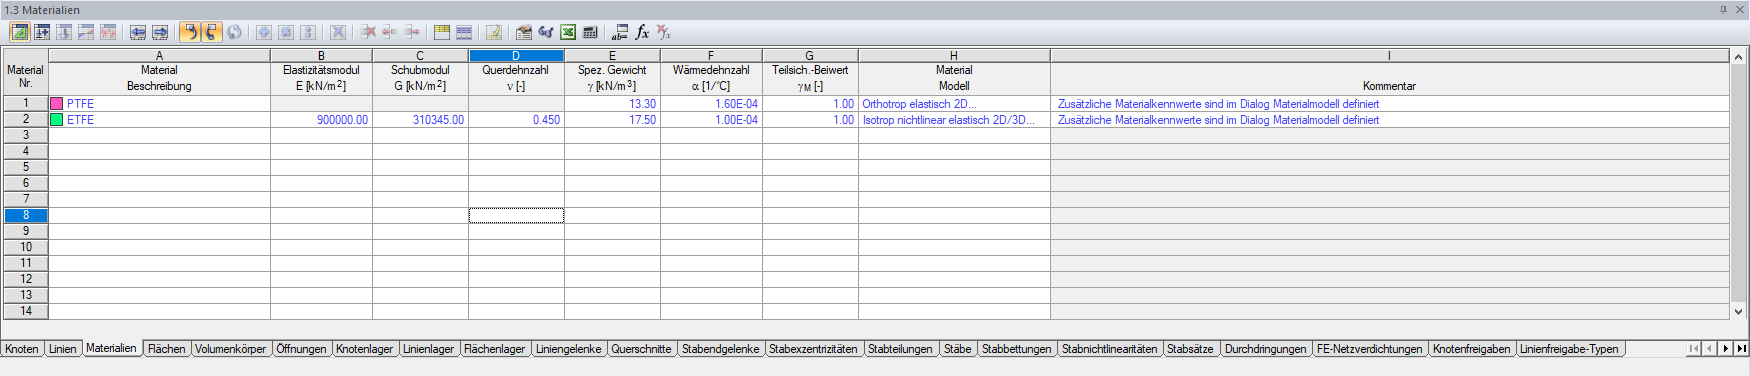Export table to Excel icon
Screen dimensions: 1750x376
568,32
